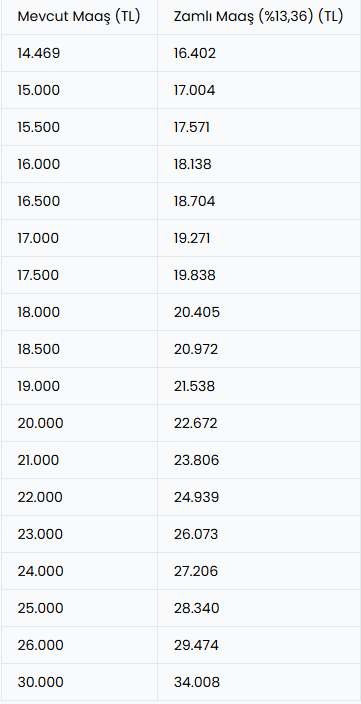Click the 34.008 raised salary cell
The image size is (361, 704).
pos(259,682)
